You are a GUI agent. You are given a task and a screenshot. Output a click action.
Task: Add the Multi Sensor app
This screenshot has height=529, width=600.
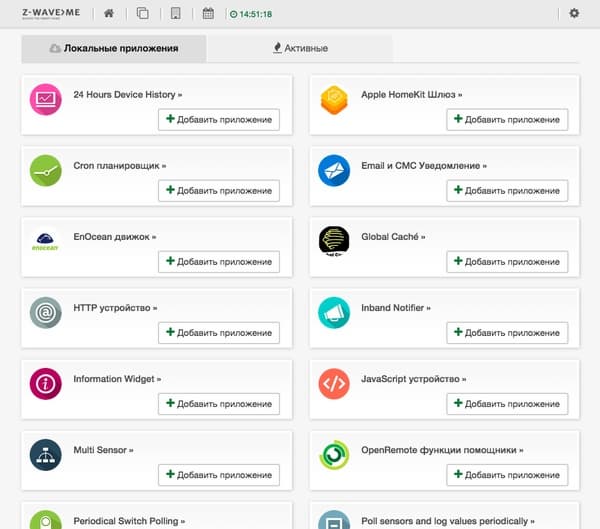point(219,475)
